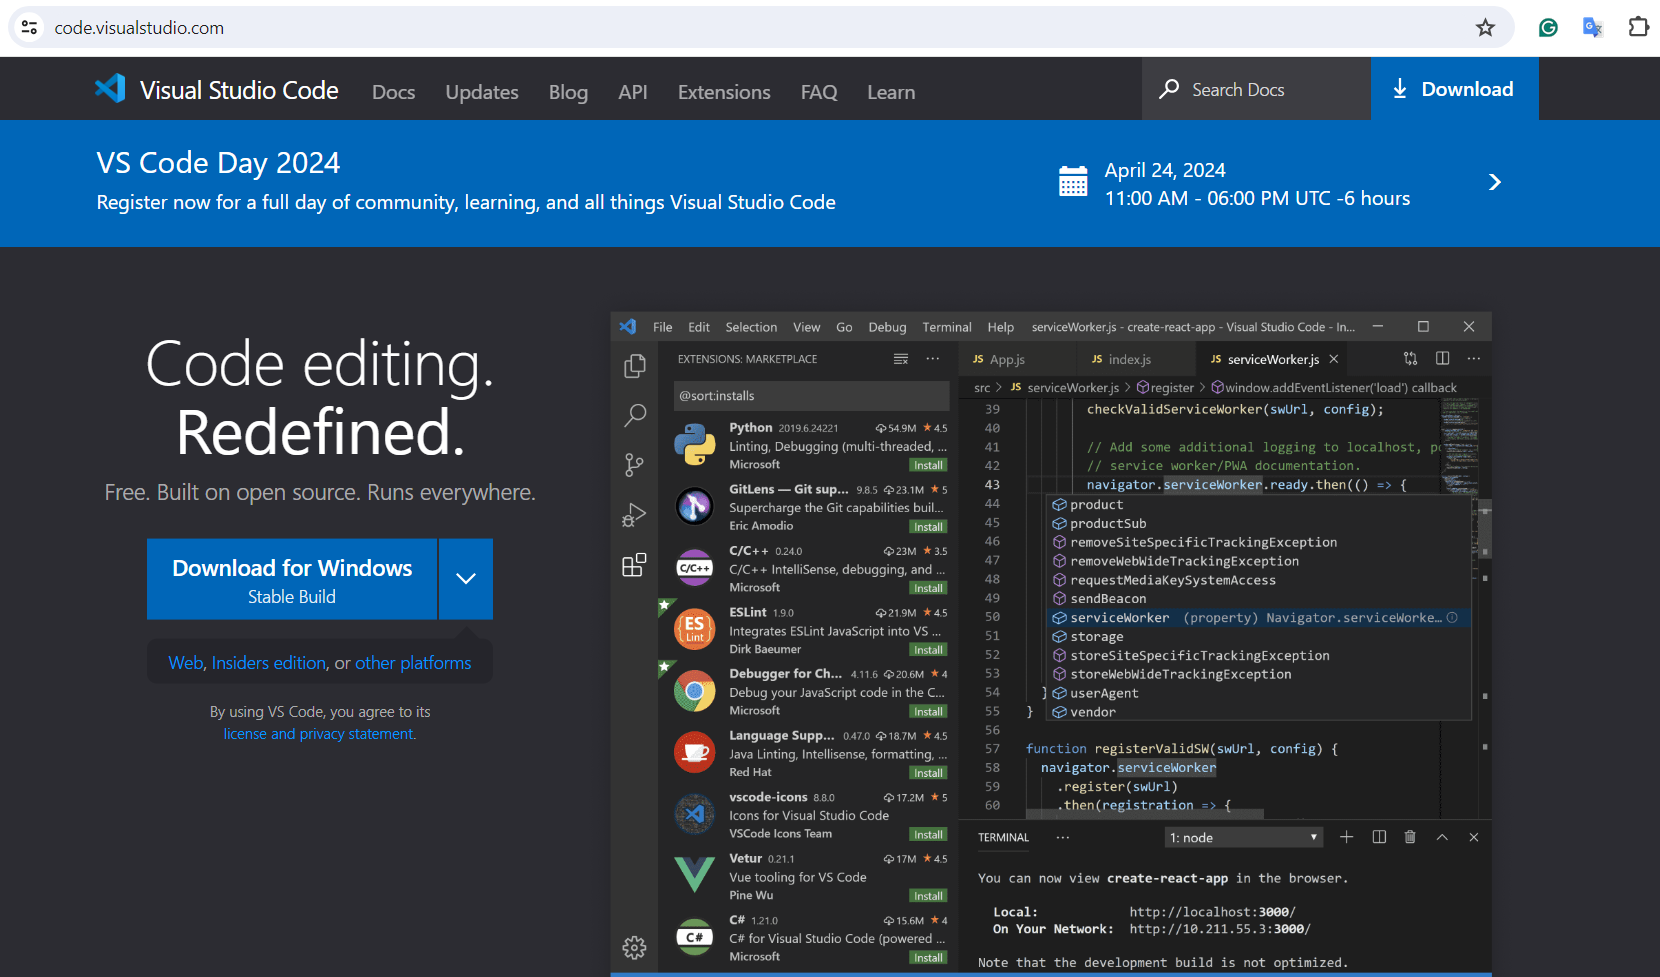Close the serviceWorker.js tab
1660x977 pixels.
click(x=1333, y=359)
